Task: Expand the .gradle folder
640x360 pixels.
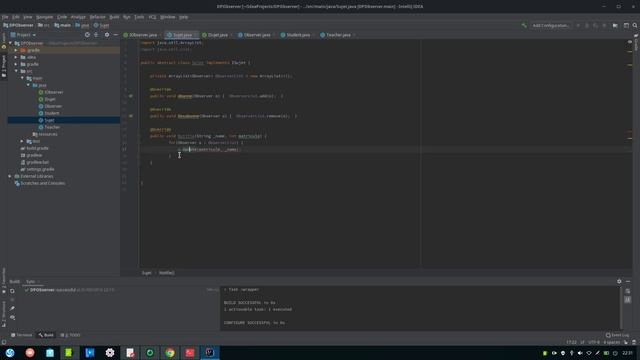Action: pos(16,50)
